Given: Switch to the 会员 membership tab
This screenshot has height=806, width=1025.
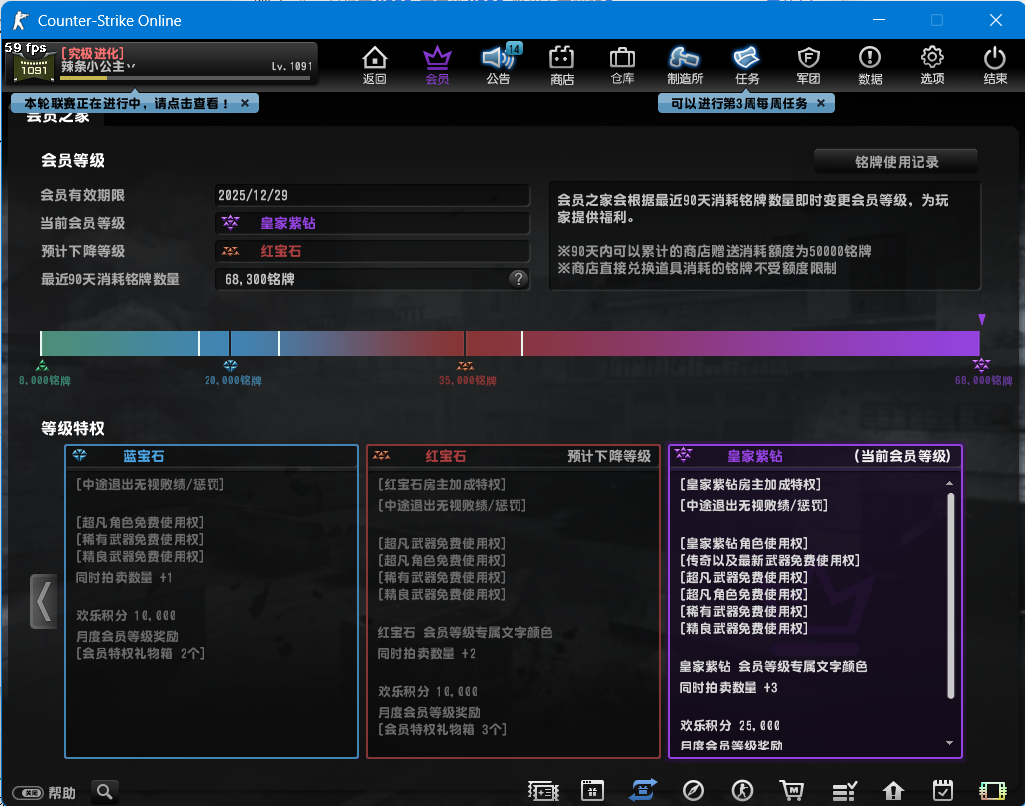Looking at the screenshot, I should (437, 65).
